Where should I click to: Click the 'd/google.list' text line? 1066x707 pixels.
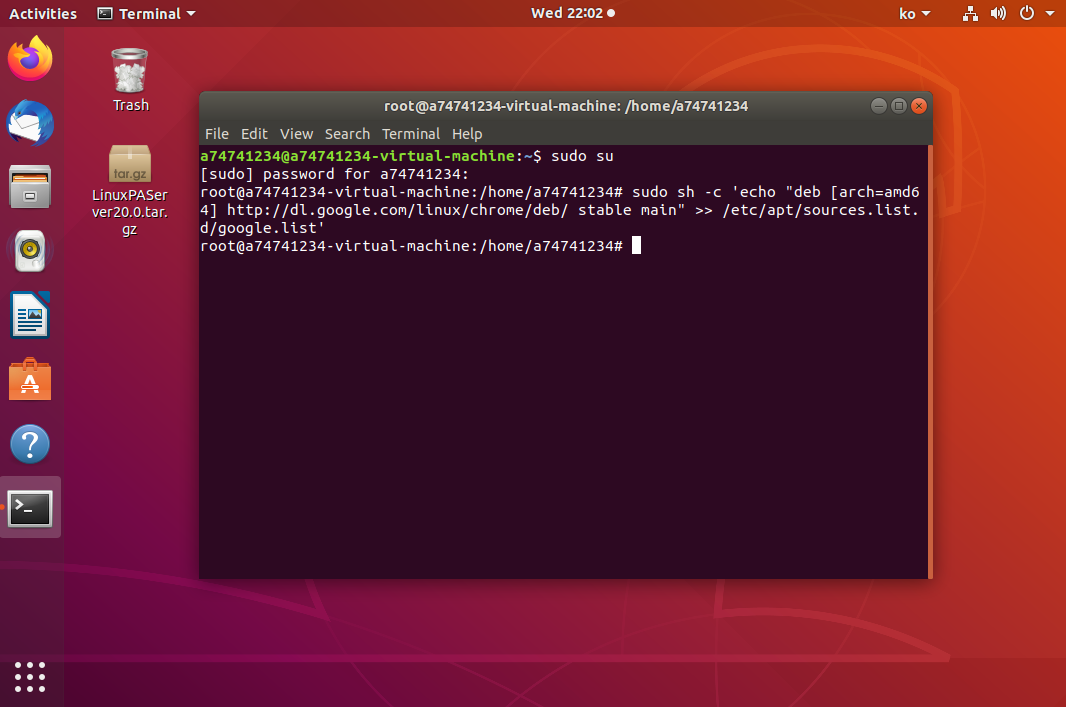click(262, 228)
